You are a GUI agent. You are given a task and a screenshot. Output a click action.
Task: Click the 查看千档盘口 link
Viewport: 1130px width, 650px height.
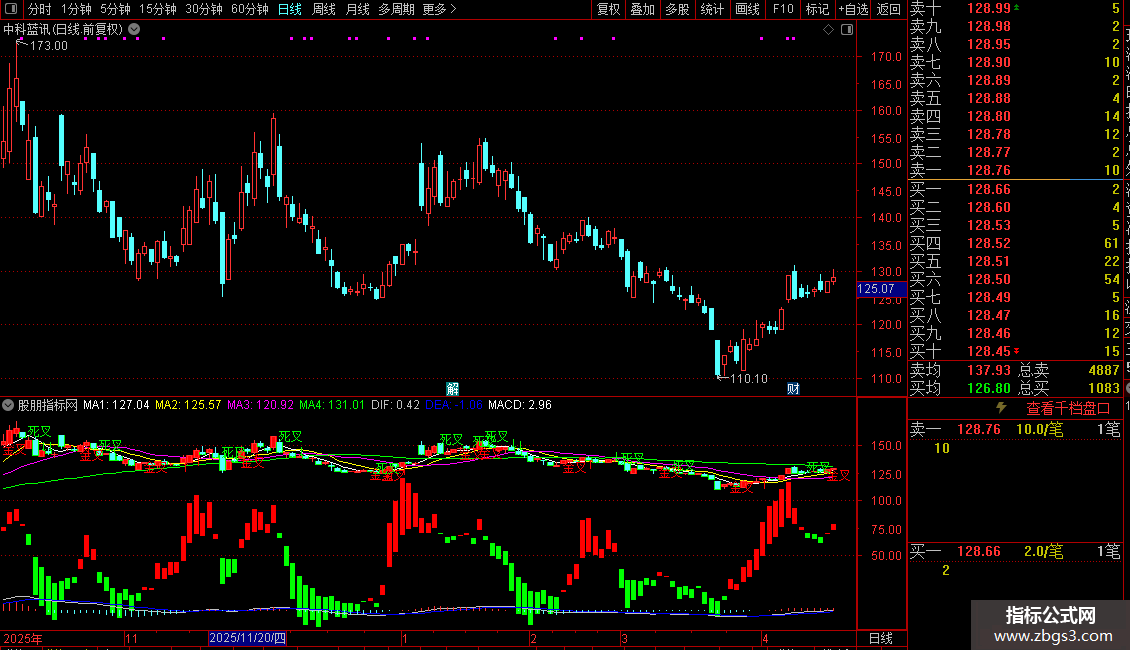pos(1068,409)
